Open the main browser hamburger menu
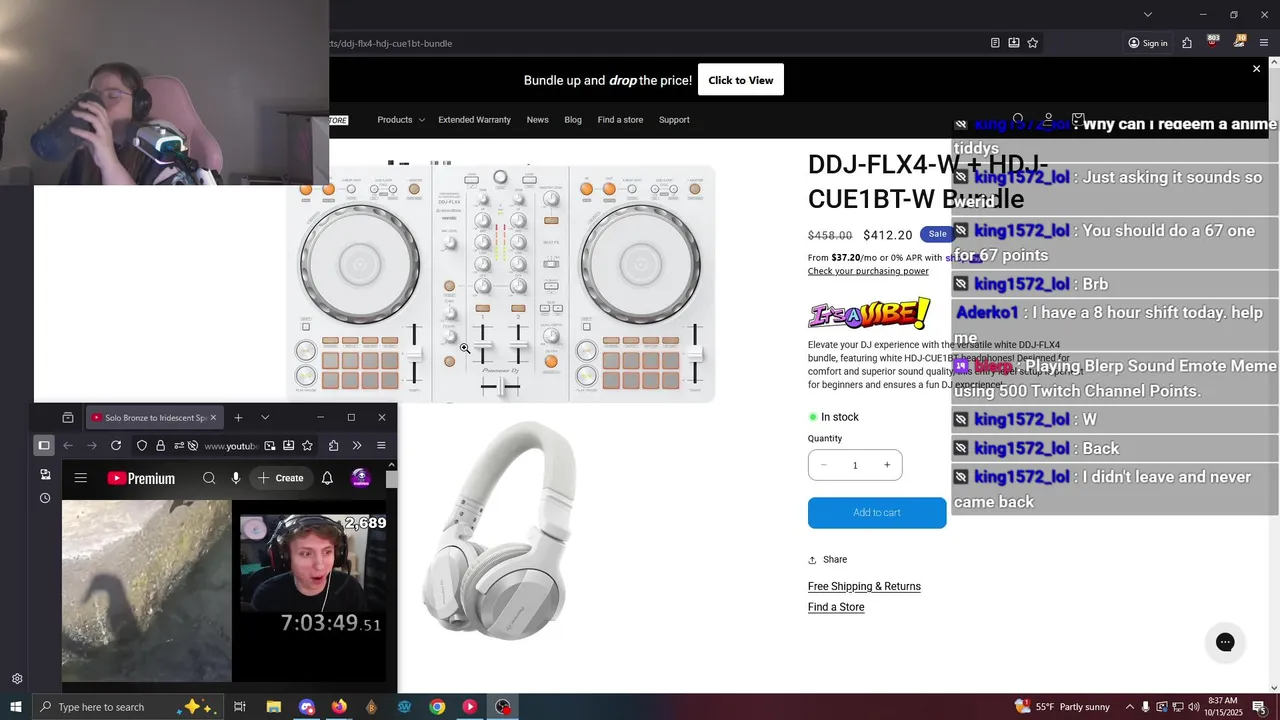 click(x=1264, y=43)
